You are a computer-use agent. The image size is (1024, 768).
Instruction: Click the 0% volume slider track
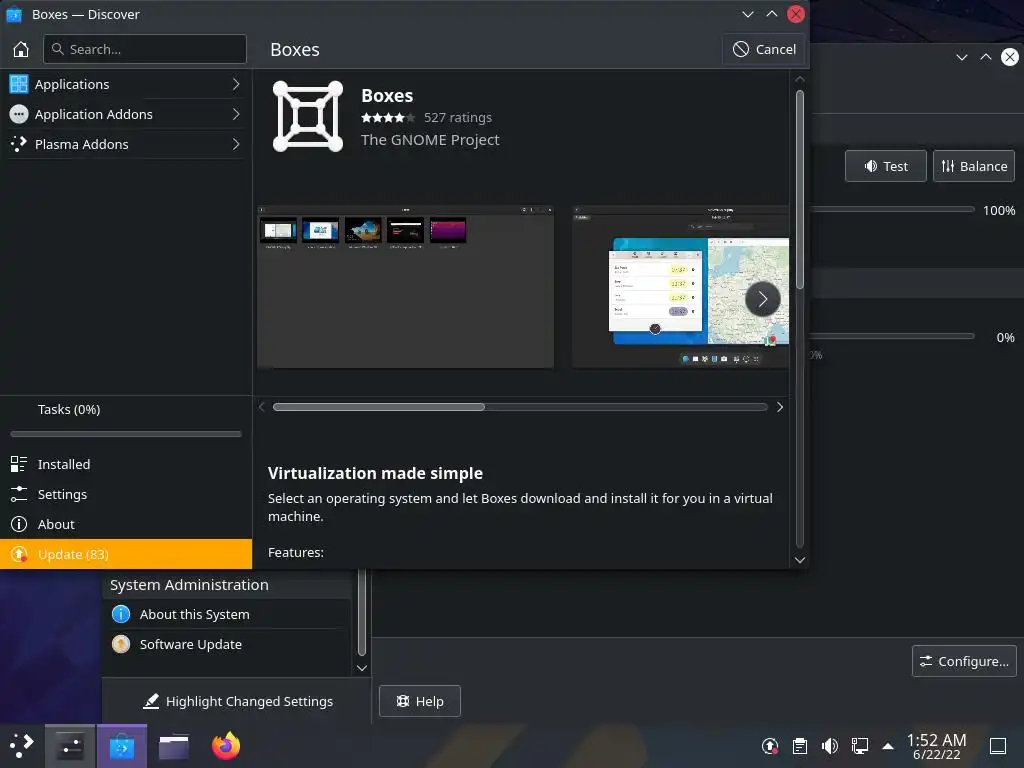point(892,336)
